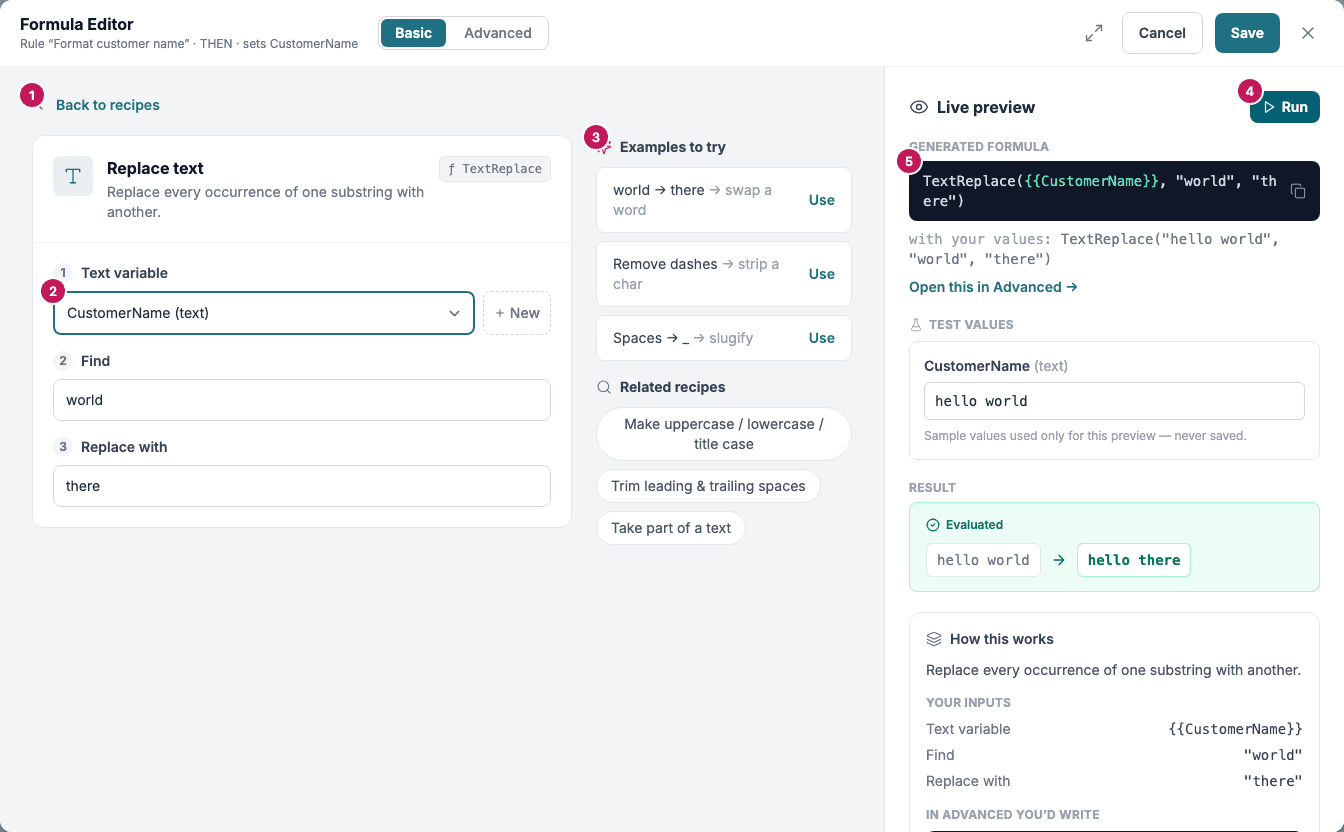Open this in Advanced link
1344x832 pixels.
(x=993, y=287)
